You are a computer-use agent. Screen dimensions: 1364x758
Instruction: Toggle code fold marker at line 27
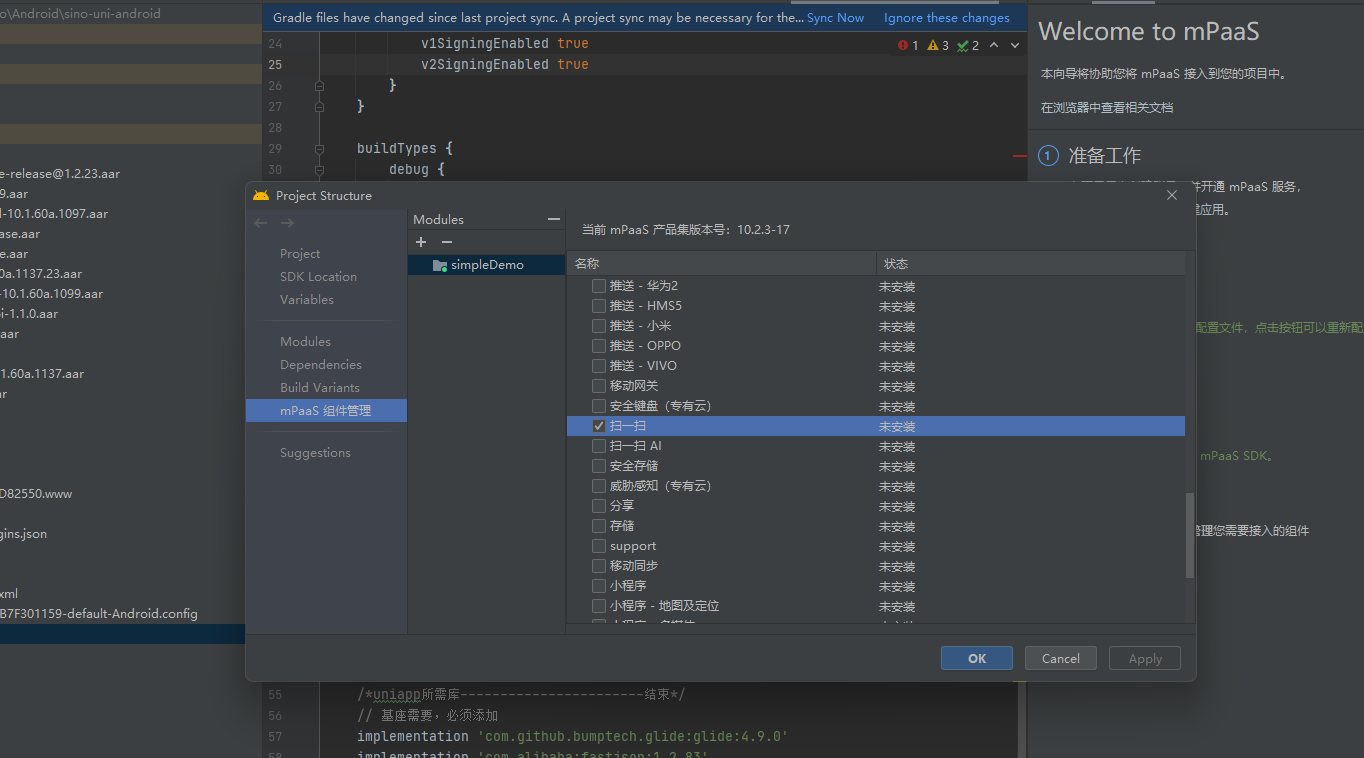click(319, 107)
